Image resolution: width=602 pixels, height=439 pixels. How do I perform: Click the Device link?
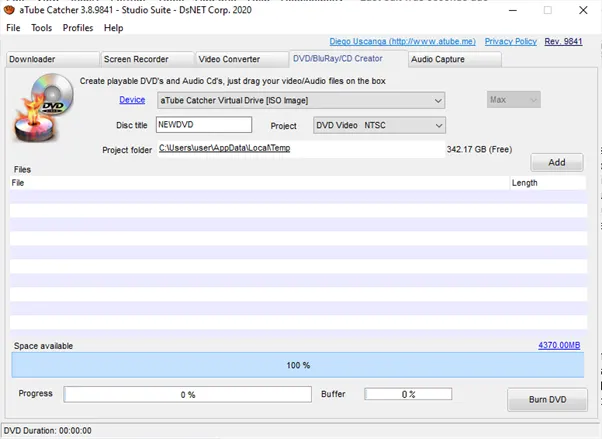(132, 100)
